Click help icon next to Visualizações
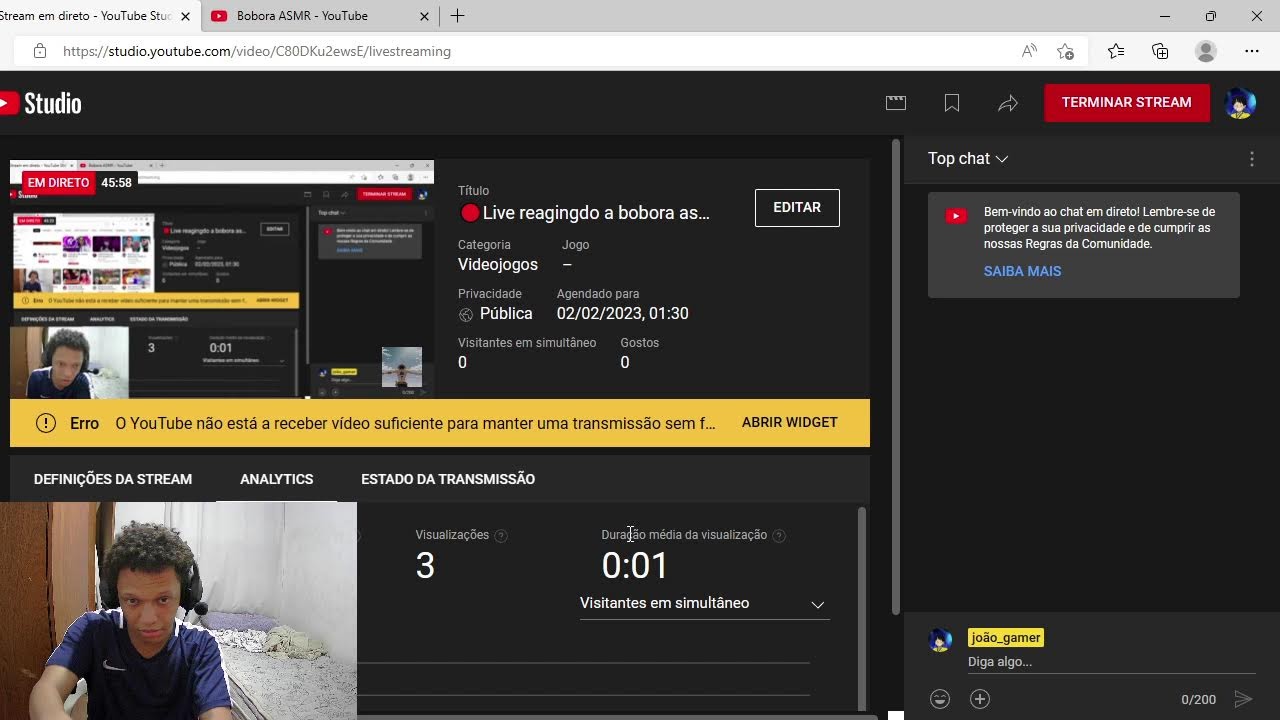The width and height of the screenshot is (1280, 720). click(501, 536)
